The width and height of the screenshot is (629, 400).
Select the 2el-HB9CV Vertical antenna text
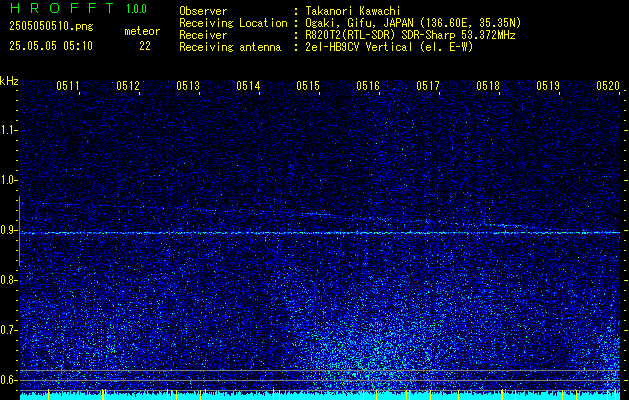[x=389, y=47]
